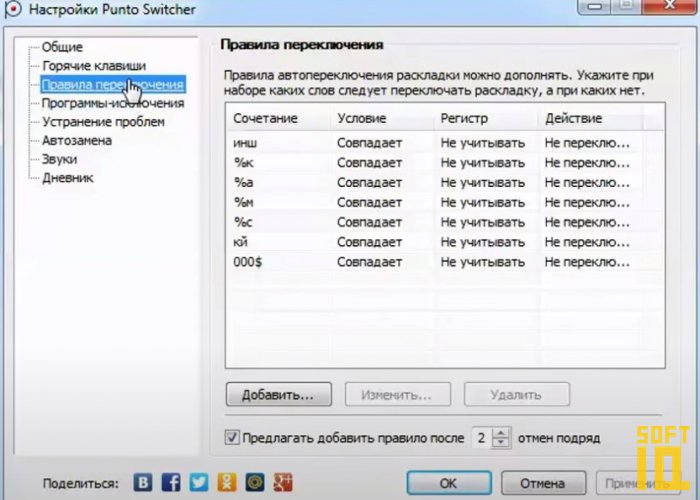The width and height of the screenshot is (700, 500).
Task: Select the 'инш' rule row
Action: [x=445, y=143]
